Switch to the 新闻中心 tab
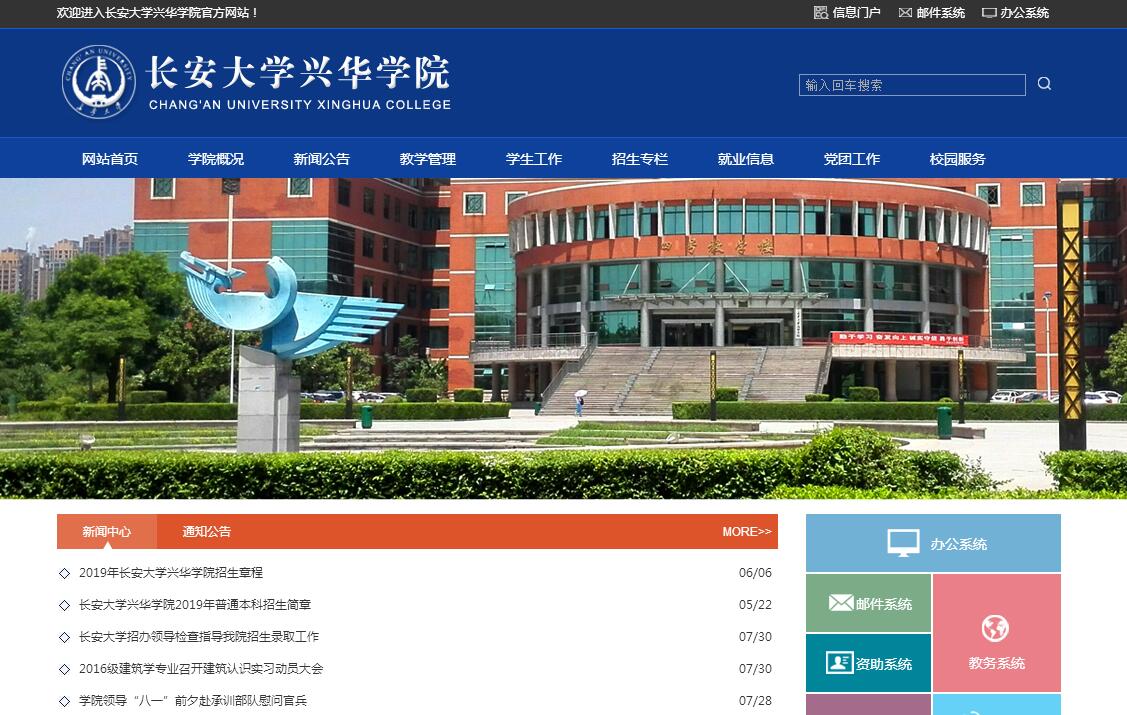This screenshot has width=1127, height=715. (106, 532)
